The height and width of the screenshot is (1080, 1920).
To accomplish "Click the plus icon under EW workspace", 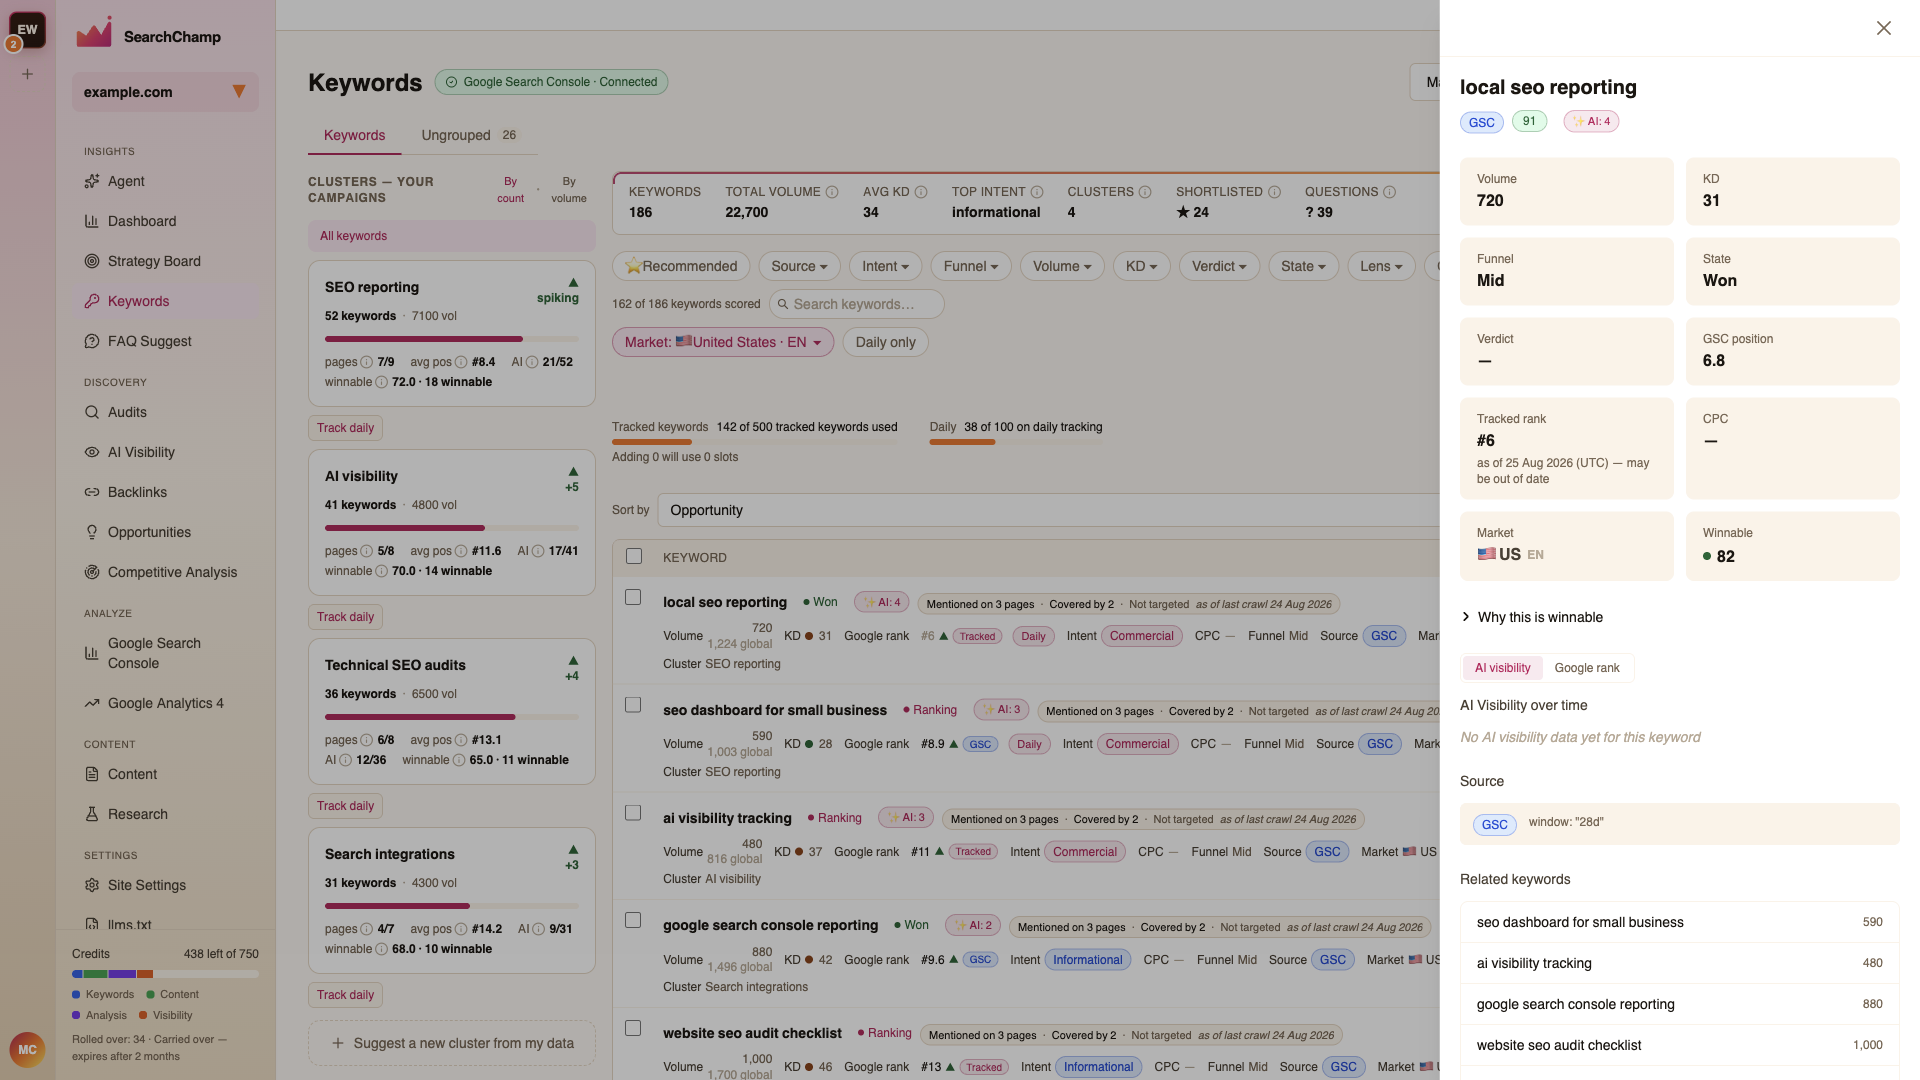I will click(x=28, y=74).
